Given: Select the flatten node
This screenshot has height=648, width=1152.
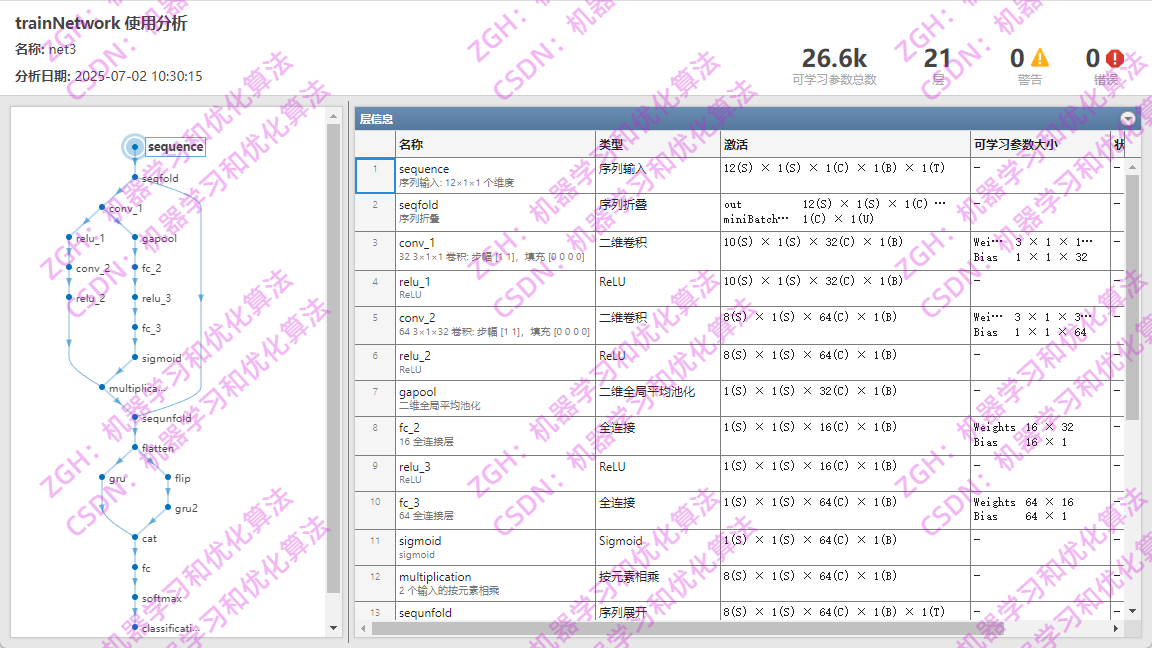Looking at the screenshot, I should (x=133, y=448).
